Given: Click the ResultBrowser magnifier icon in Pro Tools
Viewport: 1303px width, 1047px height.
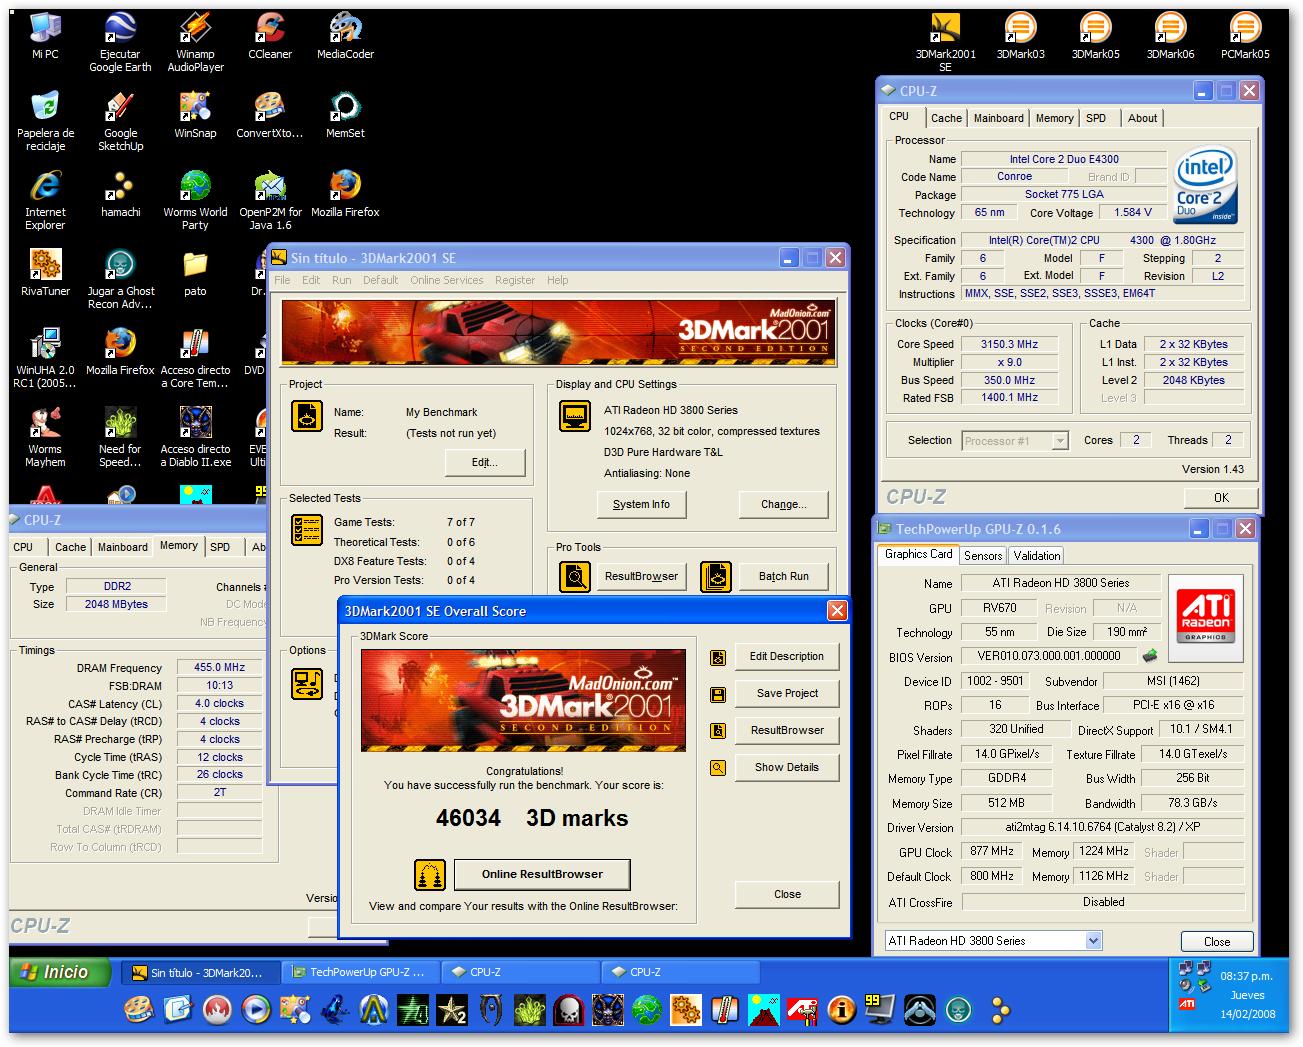Looking at the screenshot, I should pos(574,576).
